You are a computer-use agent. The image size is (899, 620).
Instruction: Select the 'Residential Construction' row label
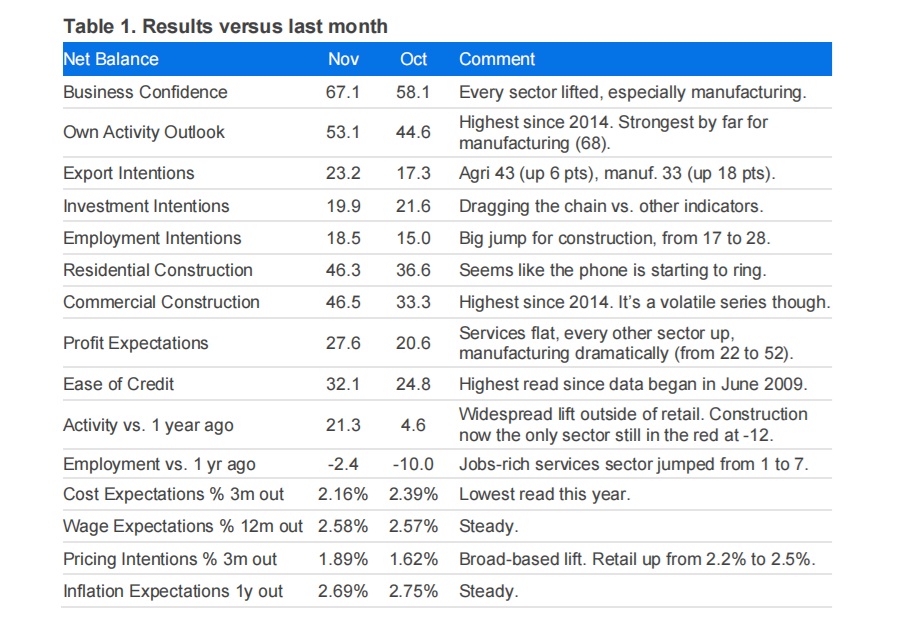tap(158, 270)
